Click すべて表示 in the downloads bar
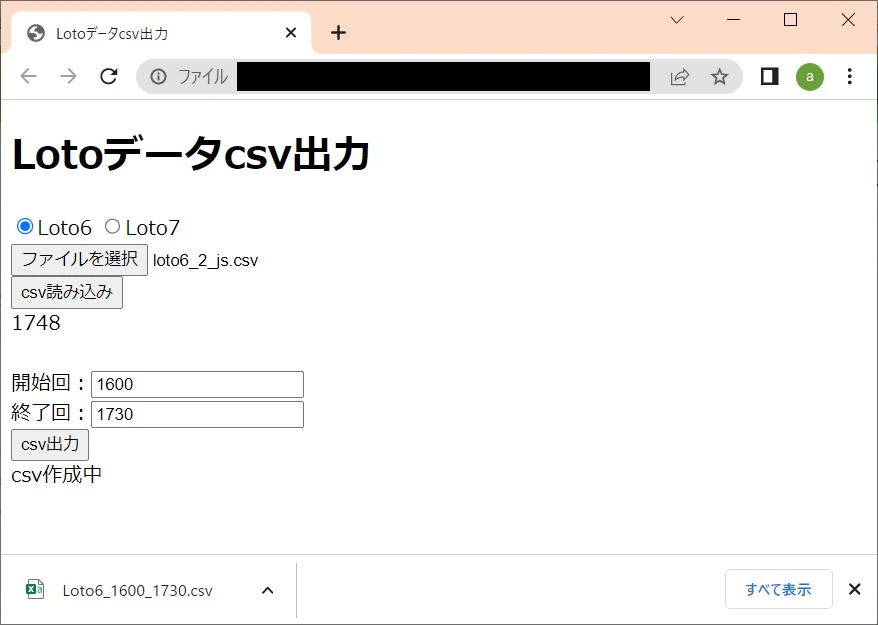The height and width of the screenshot is (625, 878). point(779,589)
